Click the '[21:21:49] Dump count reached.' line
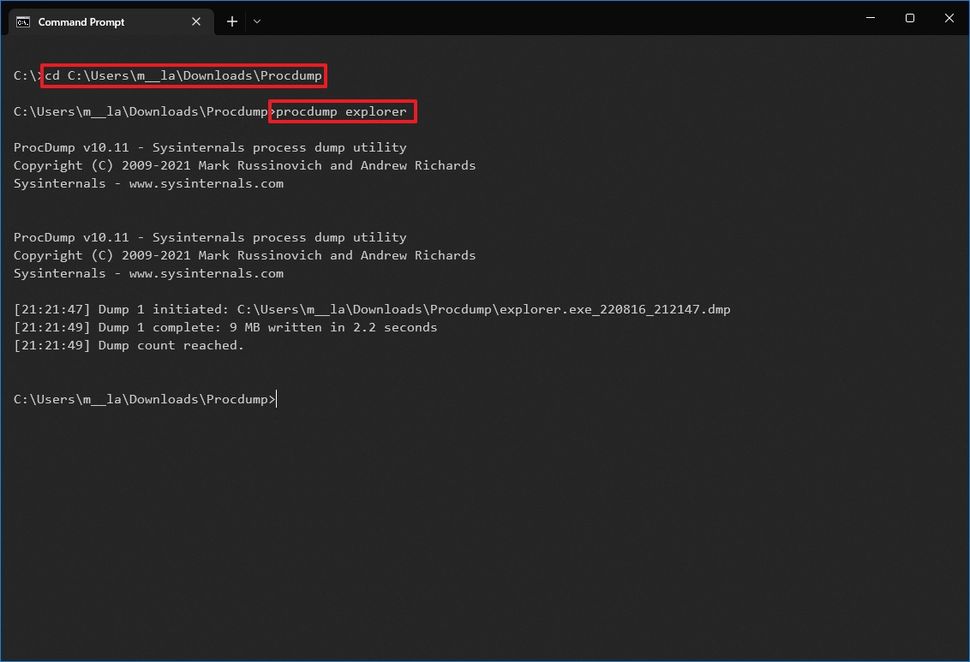The height and width of the screenshot is (662, 970). coord(129,345)
